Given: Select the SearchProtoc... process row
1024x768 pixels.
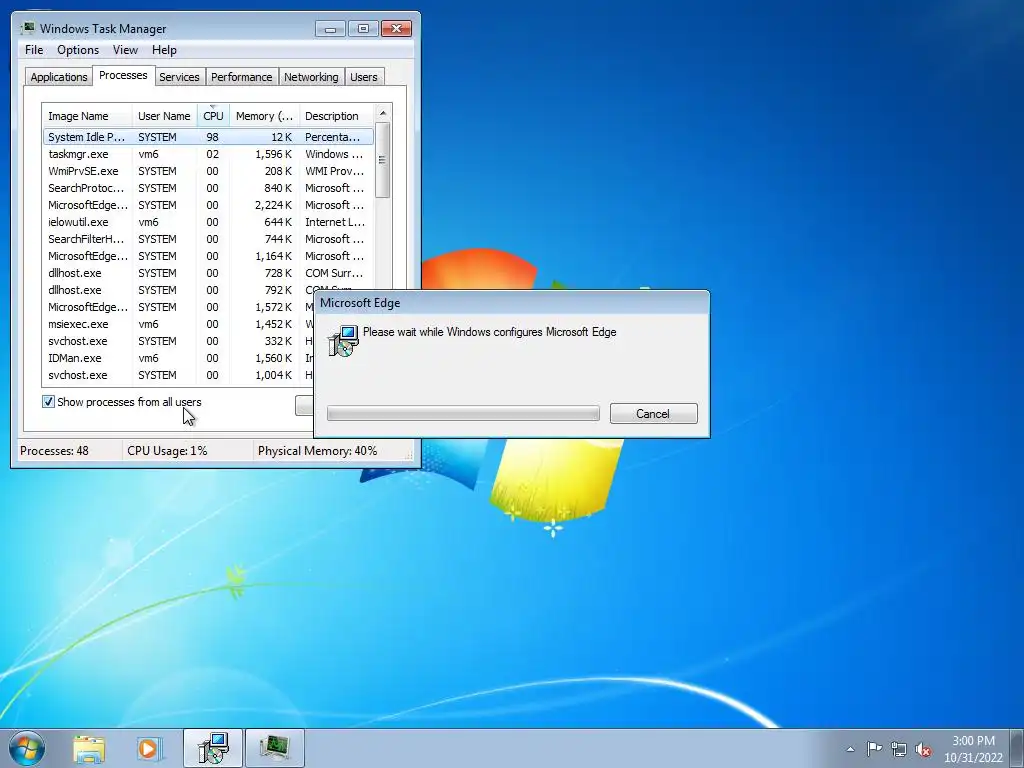Looking at the screenshot, I should (x=208, y=188).
